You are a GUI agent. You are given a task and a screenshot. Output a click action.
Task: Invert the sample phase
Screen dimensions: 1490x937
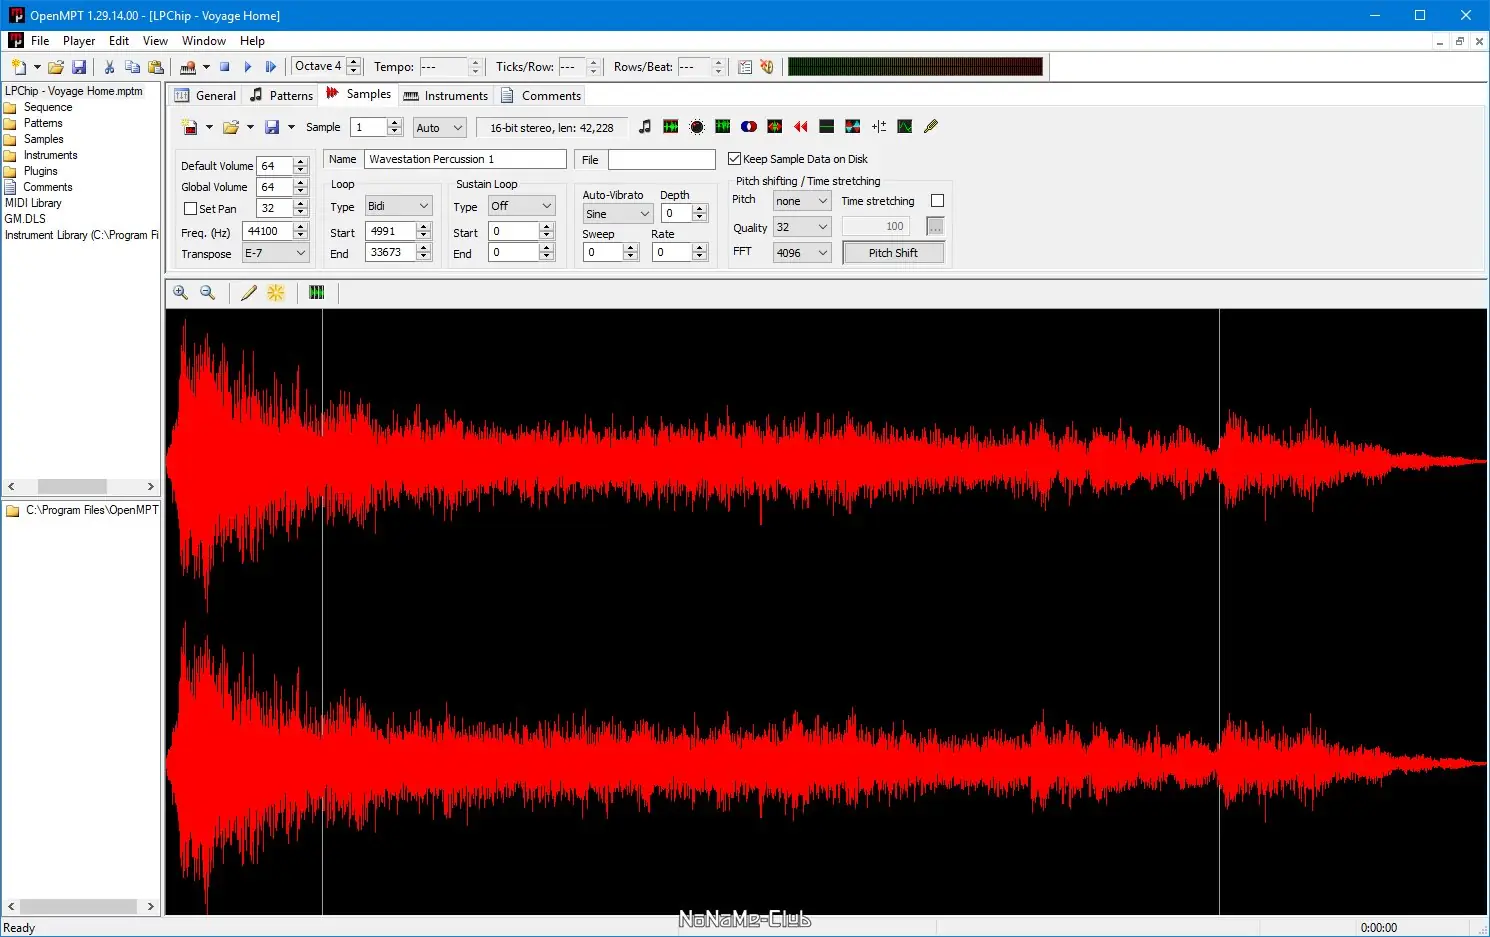tap(853, 127)
